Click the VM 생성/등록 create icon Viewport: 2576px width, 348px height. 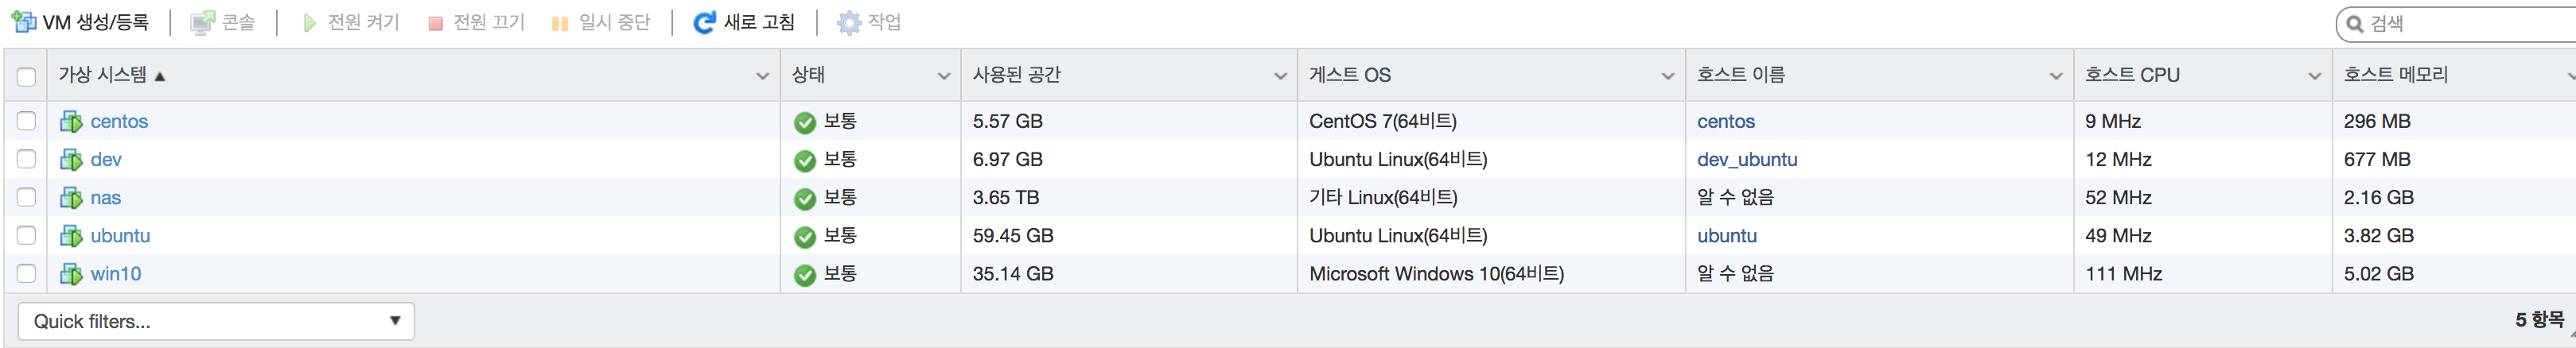tap(23, 22)
